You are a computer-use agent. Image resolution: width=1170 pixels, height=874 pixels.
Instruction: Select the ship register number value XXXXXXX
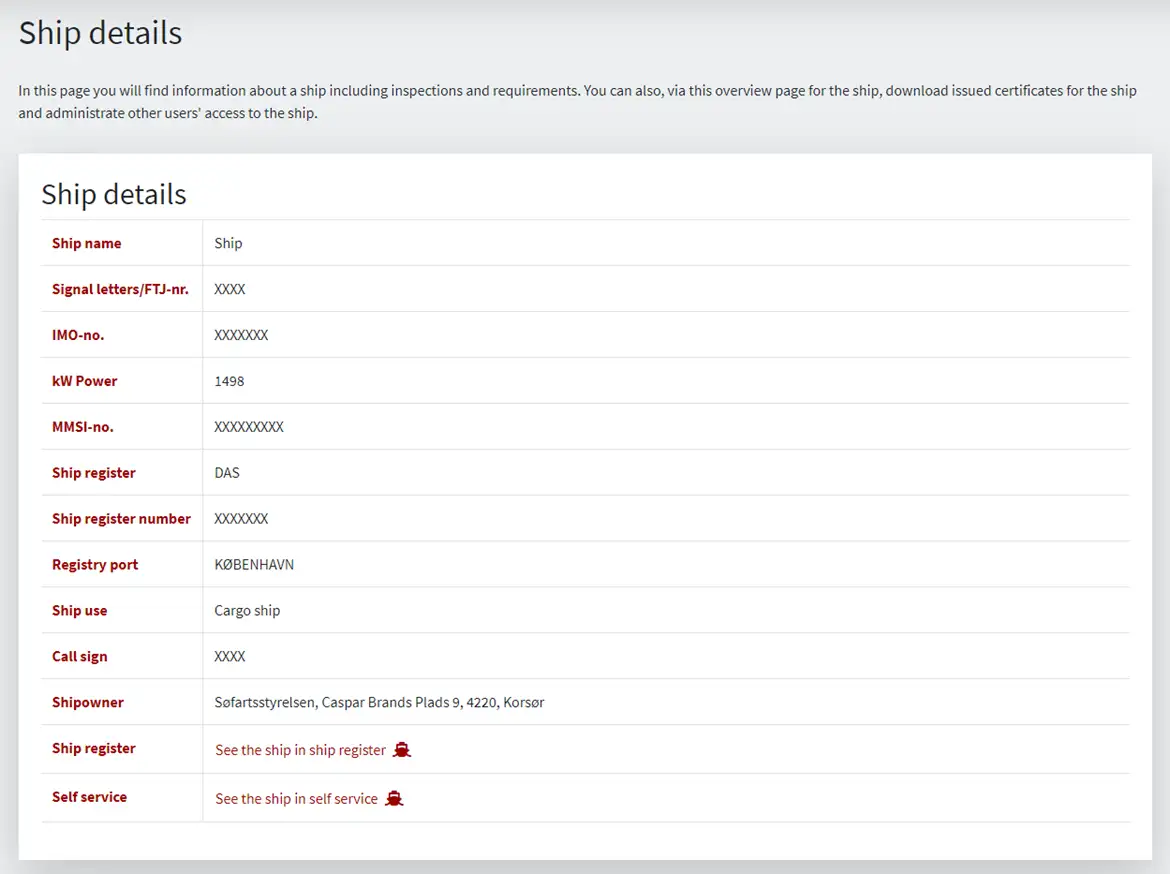[x=241, y=519]
